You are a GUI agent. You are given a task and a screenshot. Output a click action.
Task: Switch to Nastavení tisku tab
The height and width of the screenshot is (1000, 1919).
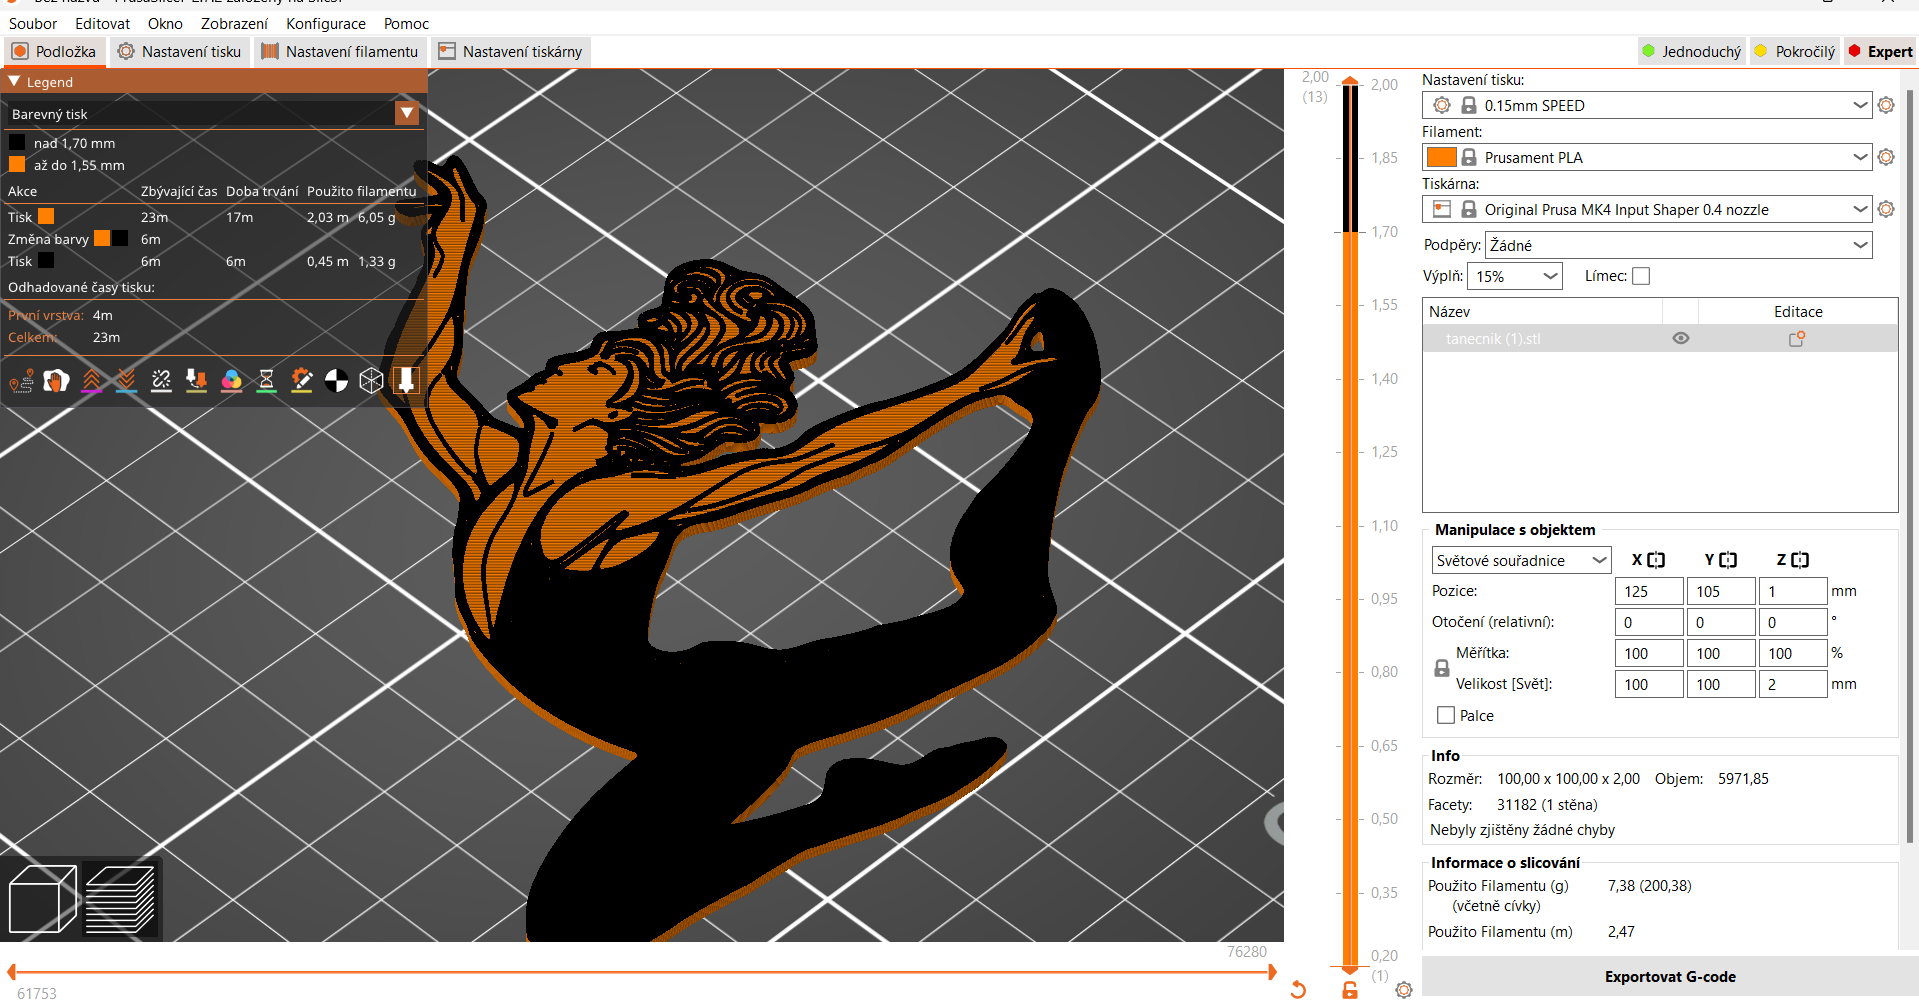pos(180,52)
